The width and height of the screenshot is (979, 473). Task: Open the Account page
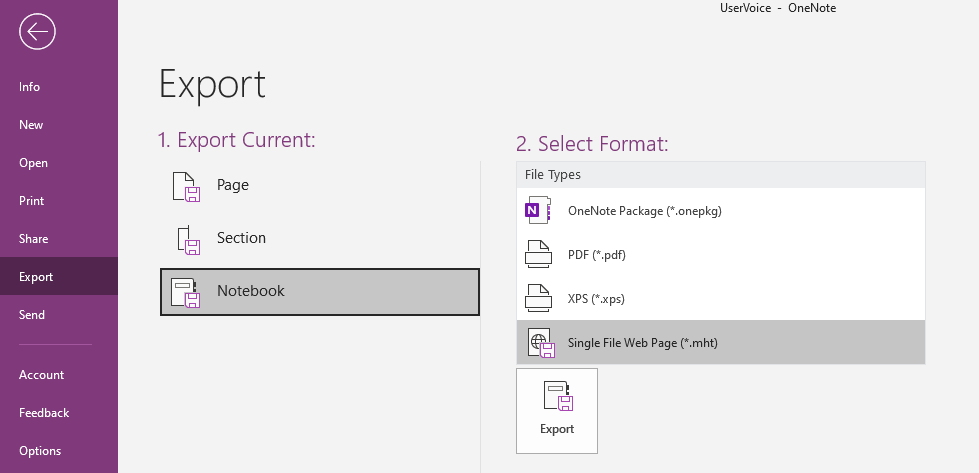coord(59,375)
